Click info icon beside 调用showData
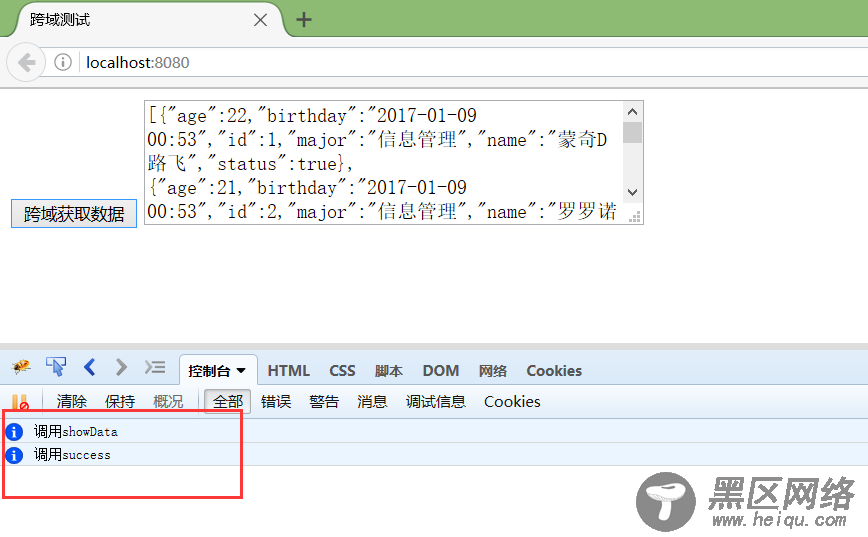The height and width of the screenshot is (537, 868). tap(14, 431)
